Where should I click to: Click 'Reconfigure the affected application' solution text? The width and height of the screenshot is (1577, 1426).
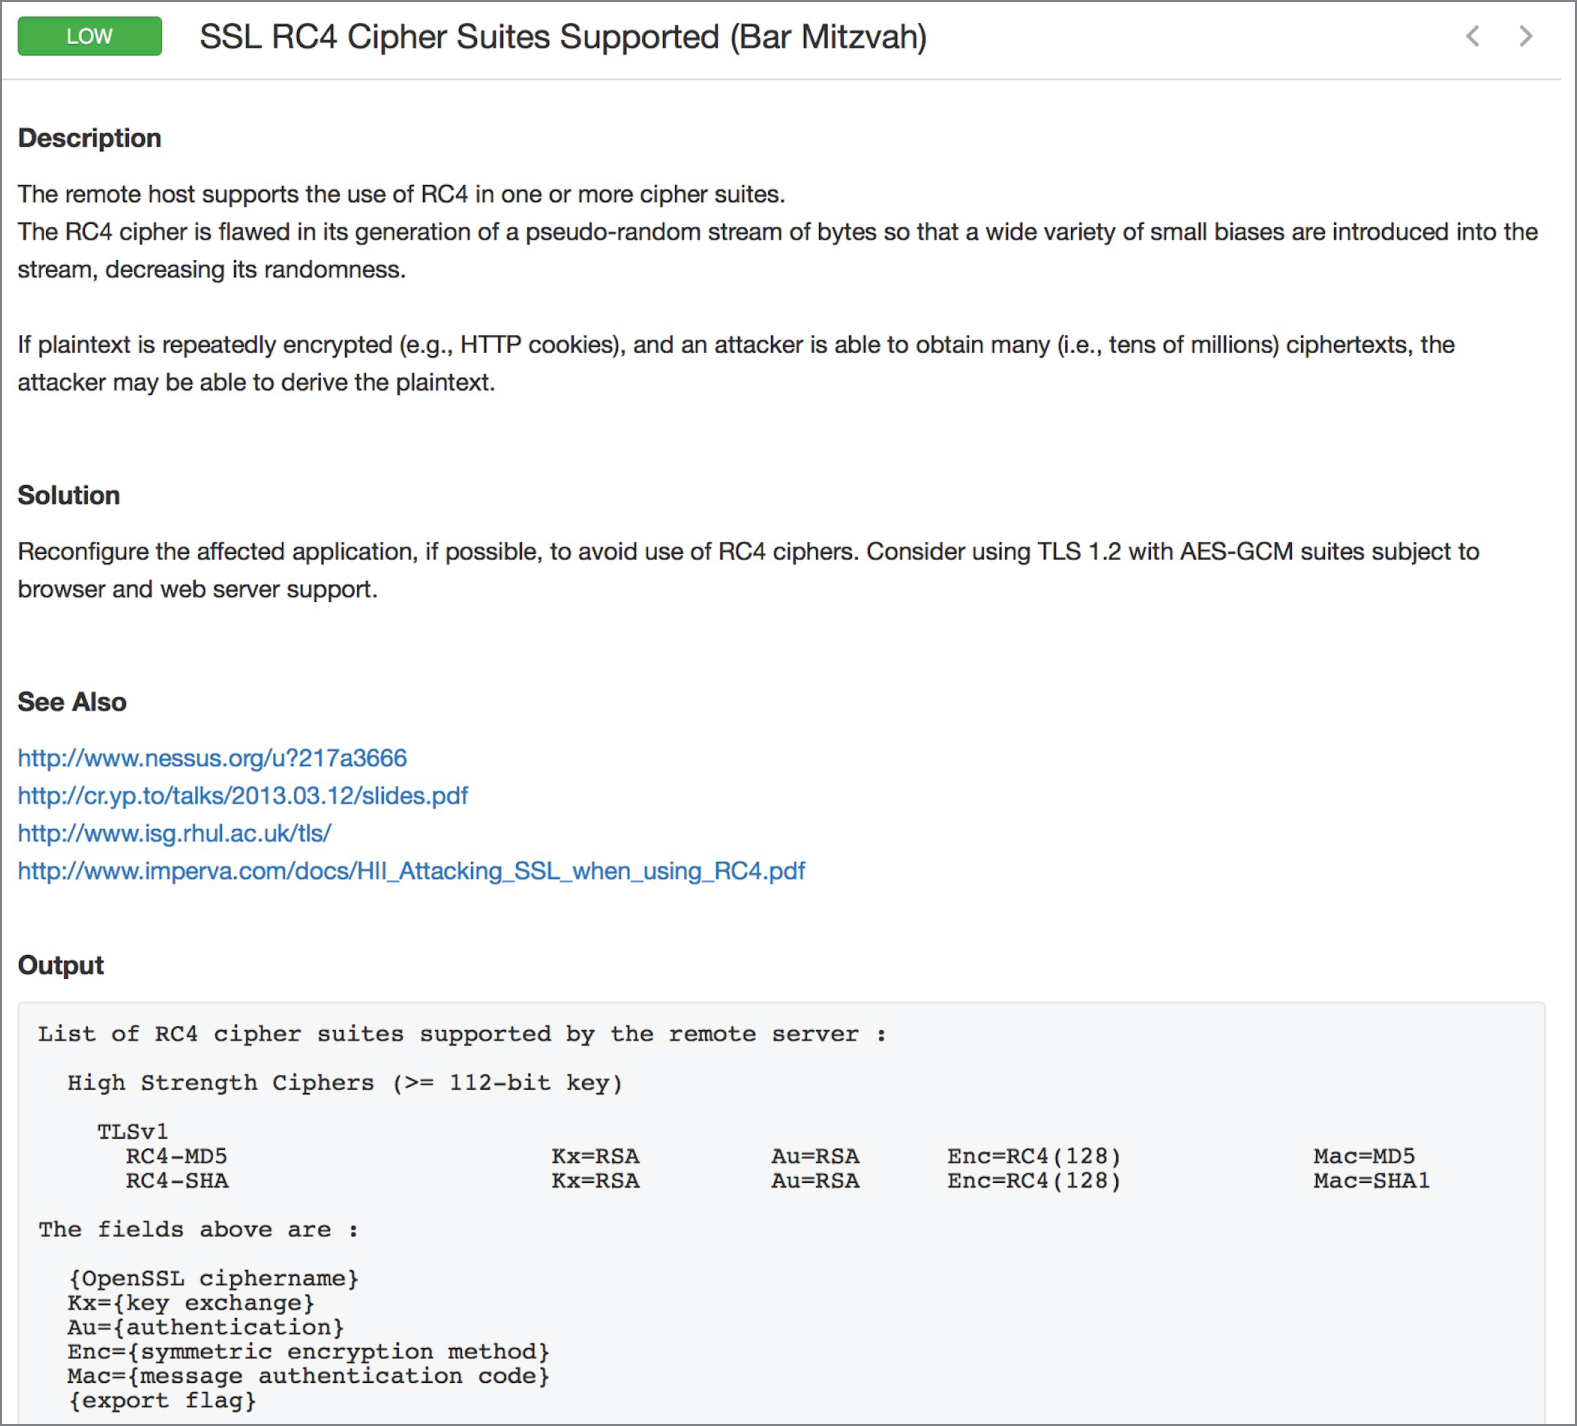tap(748, 570)
